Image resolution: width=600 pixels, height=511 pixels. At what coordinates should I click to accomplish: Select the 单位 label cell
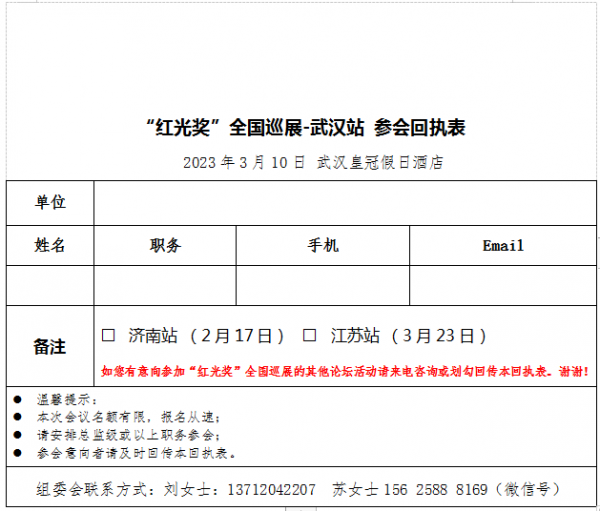pos(50,203)
